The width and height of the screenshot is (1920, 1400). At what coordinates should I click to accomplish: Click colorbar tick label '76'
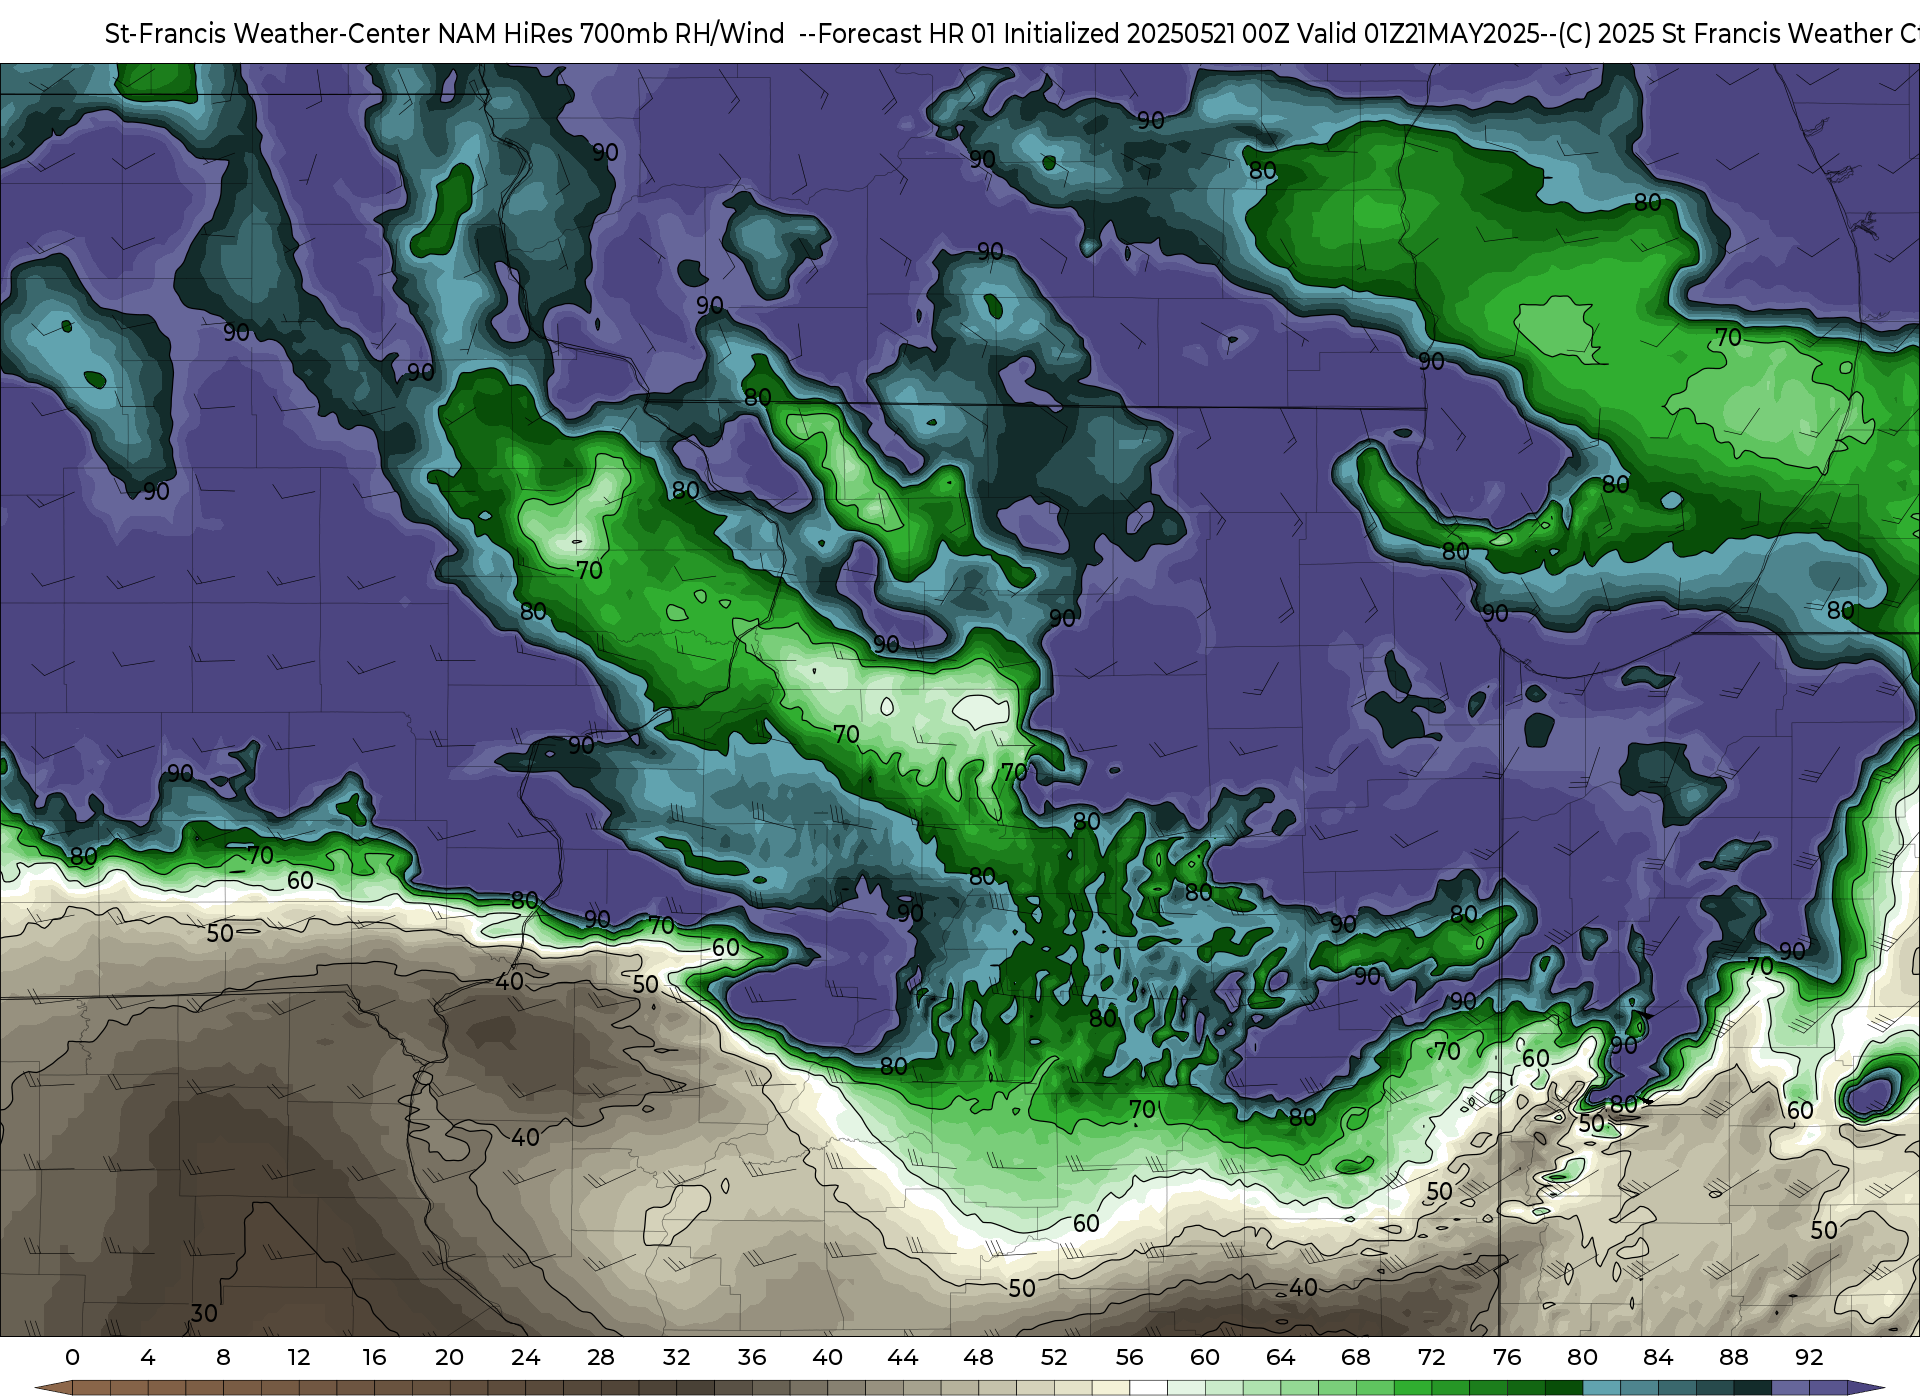[x=1507, y=1357]
